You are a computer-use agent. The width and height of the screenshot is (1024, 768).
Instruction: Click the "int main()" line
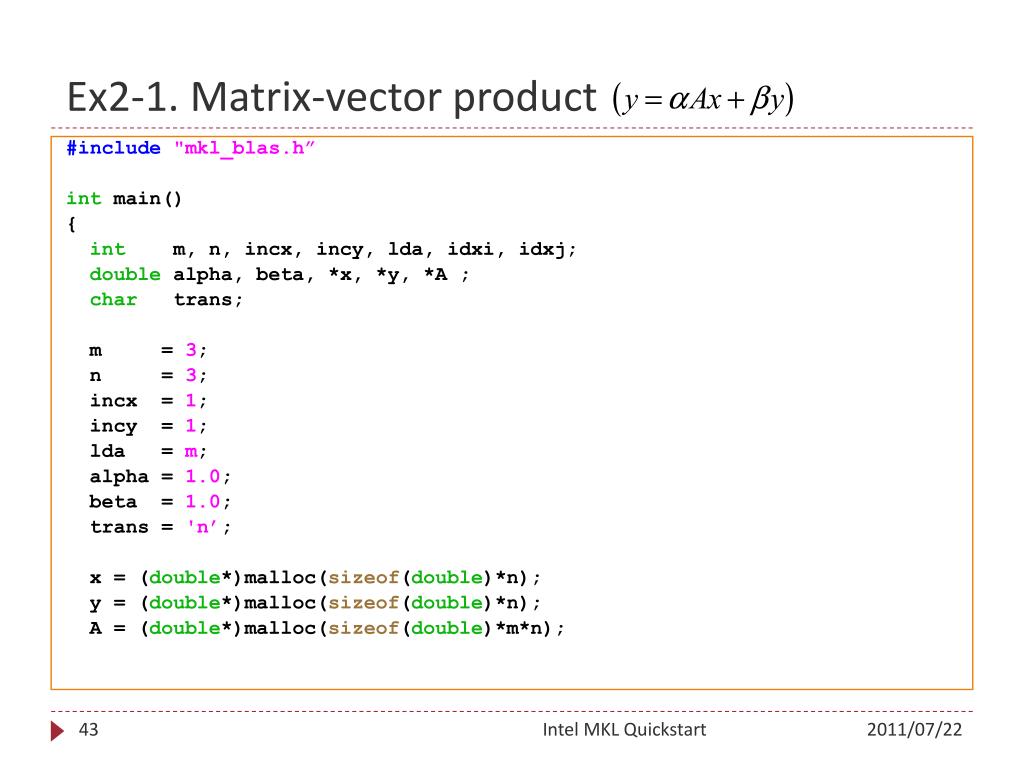click(x=124, y=199)
